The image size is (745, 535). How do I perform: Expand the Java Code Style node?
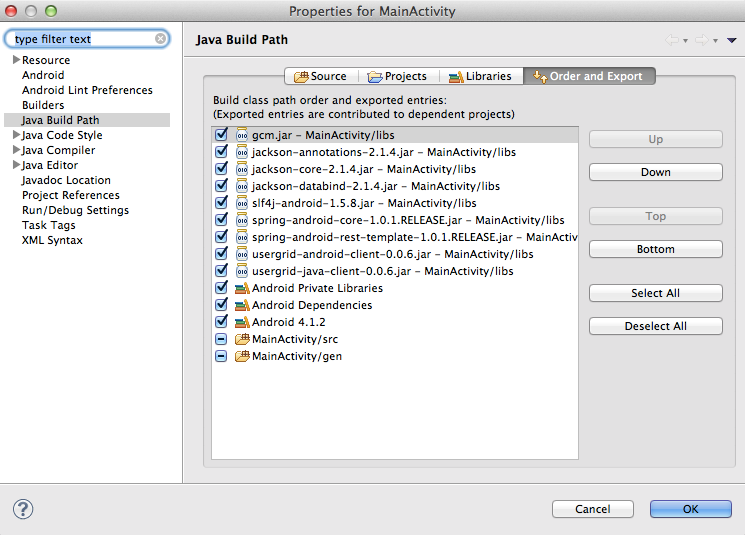tap(16, 134)
